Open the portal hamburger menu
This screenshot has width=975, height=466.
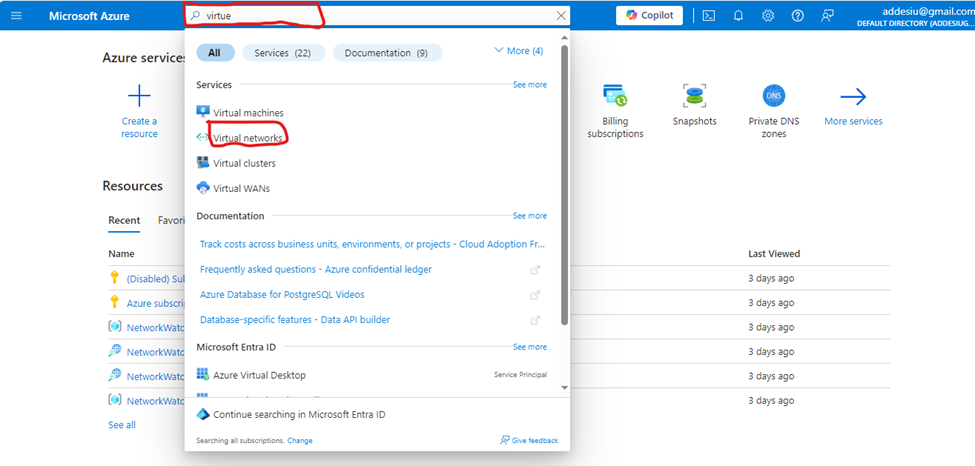16,16
